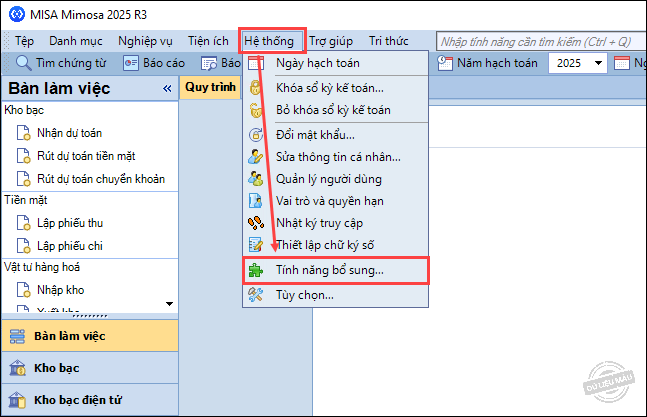Image resolution: width=647 pixels, height=417 pixels.
Task: Select Kho bạc navigation button
Action: pos(90,368)
